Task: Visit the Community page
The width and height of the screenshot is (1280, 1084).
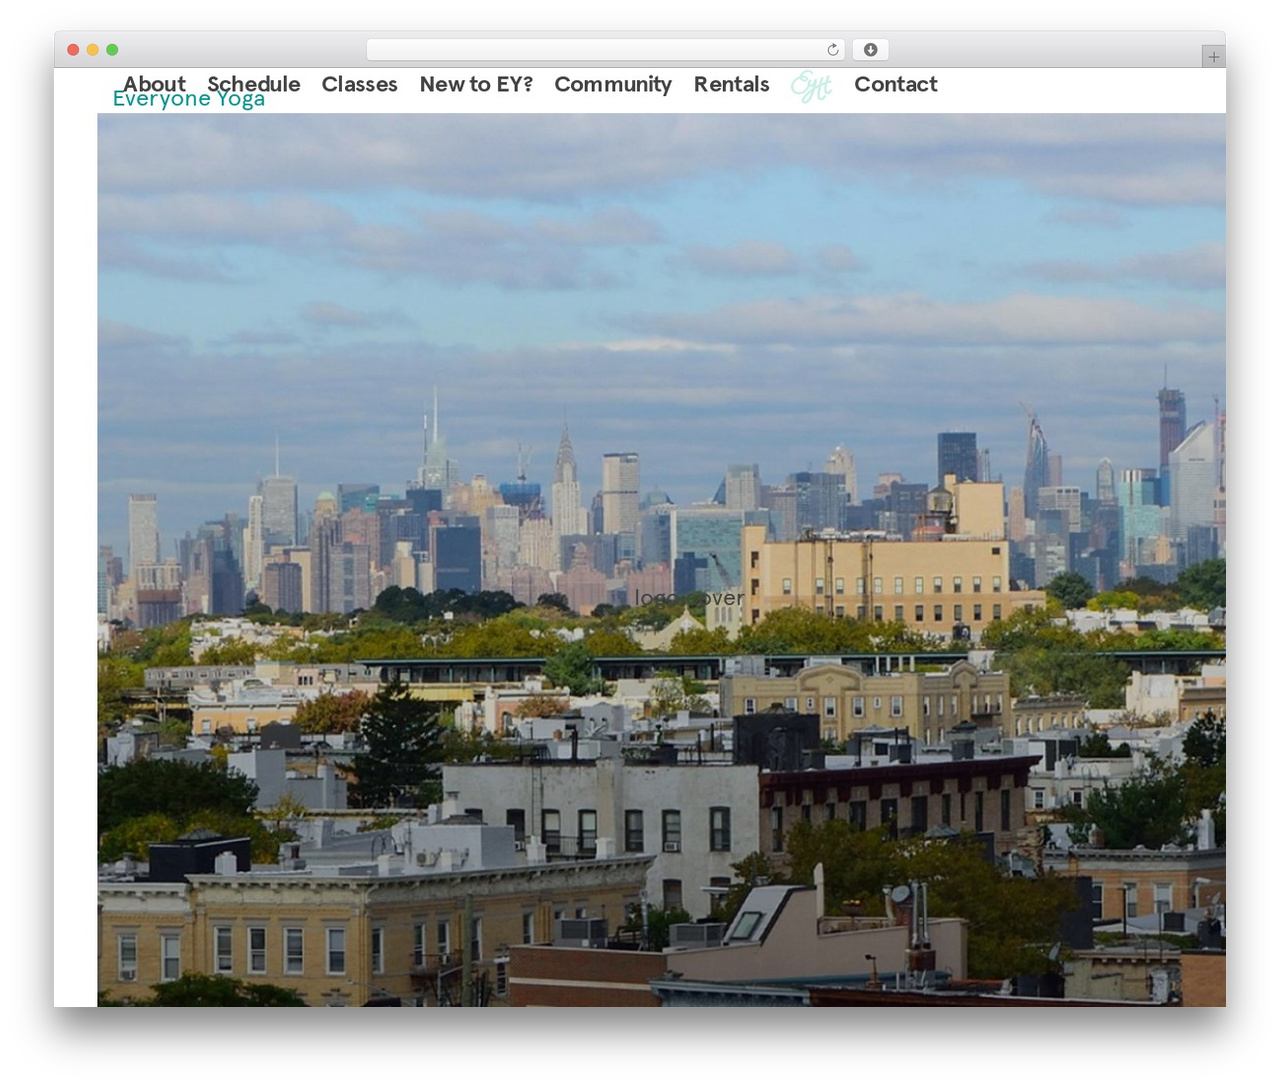Action: click(613, 85)
